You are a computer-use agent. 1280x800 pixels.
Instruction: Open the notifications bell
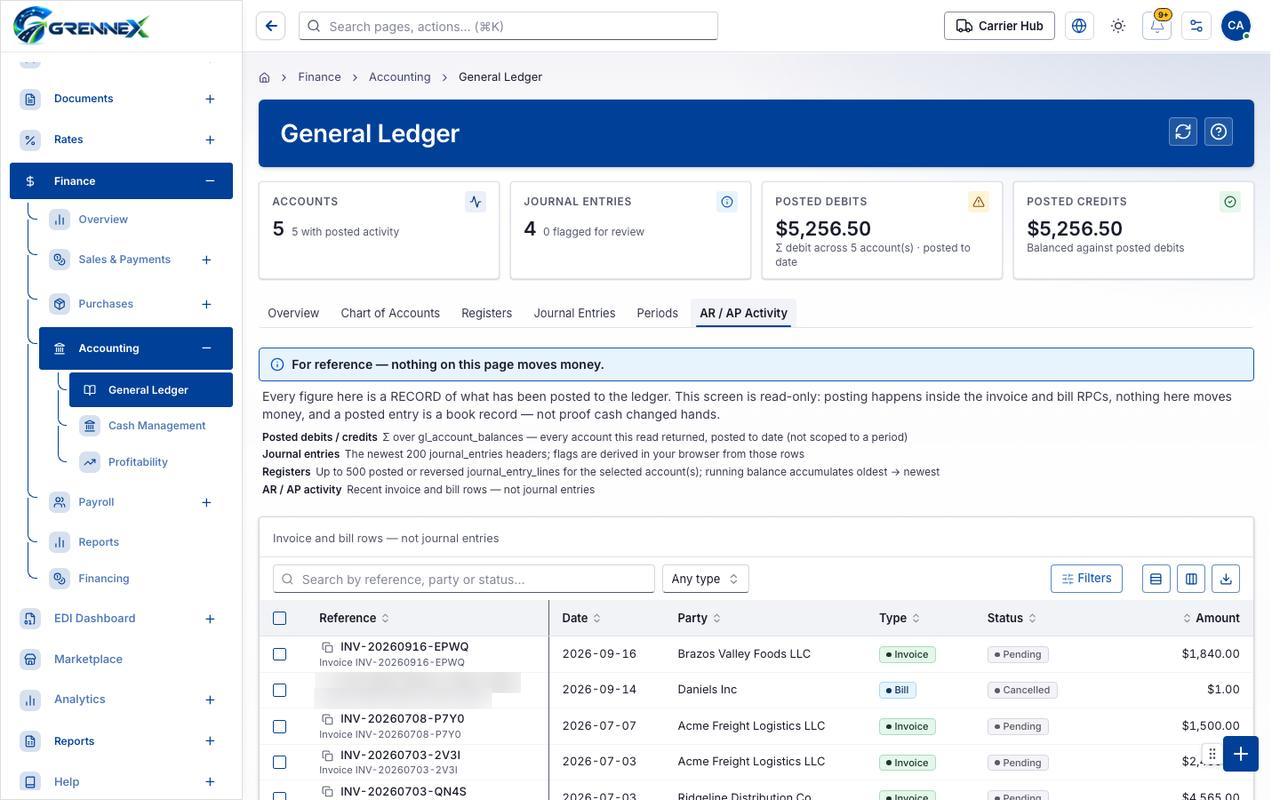tap(1157, 26)
